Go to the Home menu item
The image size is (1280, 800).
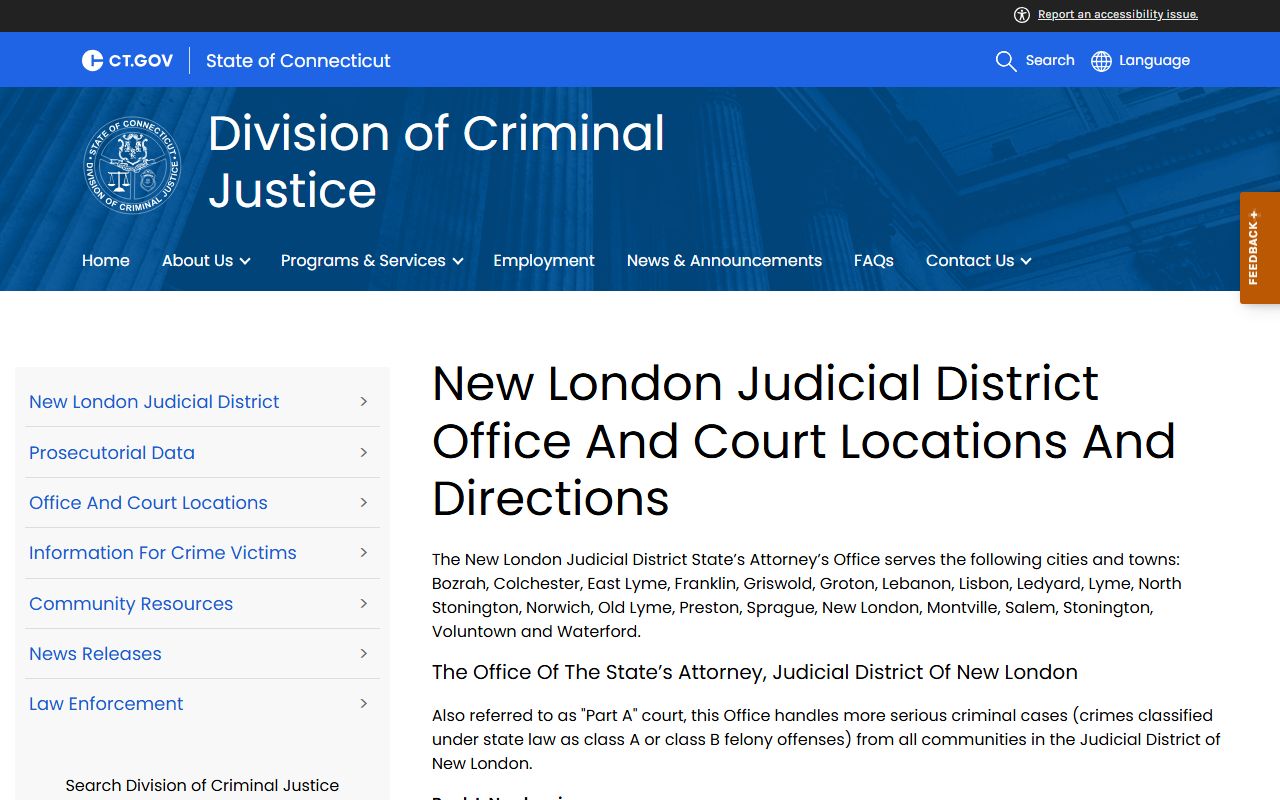(x=106, y=261)
